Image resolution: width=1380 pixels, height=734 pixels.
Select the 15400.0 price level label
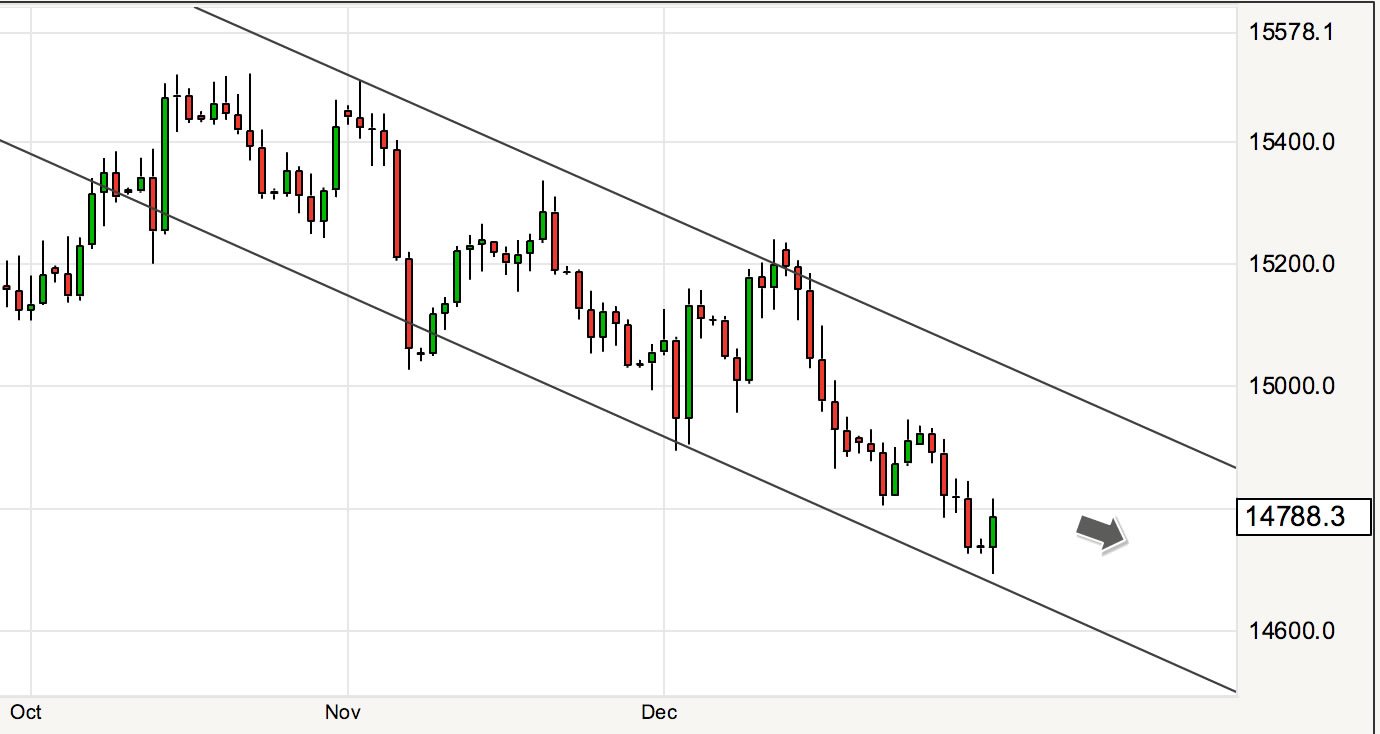(x=1291, y=142)
